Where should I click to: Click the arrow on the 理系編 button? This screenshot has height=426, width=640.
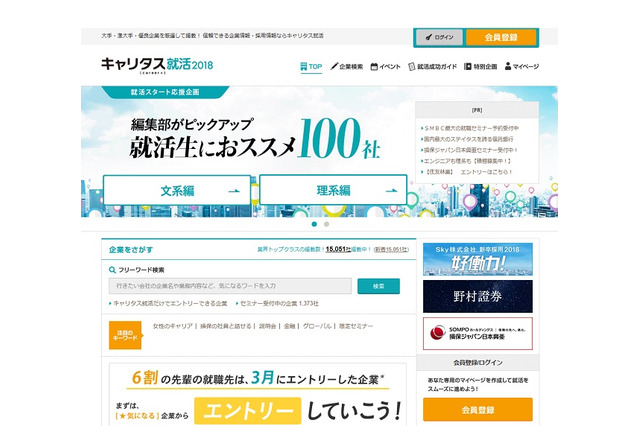(x=391, y=190)
